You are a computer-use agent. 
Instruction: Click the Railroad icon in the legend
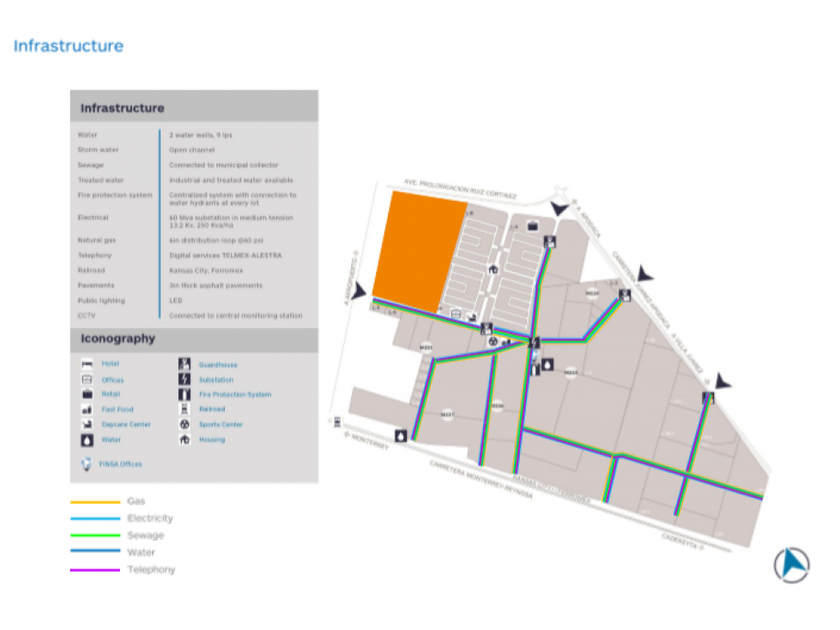coord(184,409)
